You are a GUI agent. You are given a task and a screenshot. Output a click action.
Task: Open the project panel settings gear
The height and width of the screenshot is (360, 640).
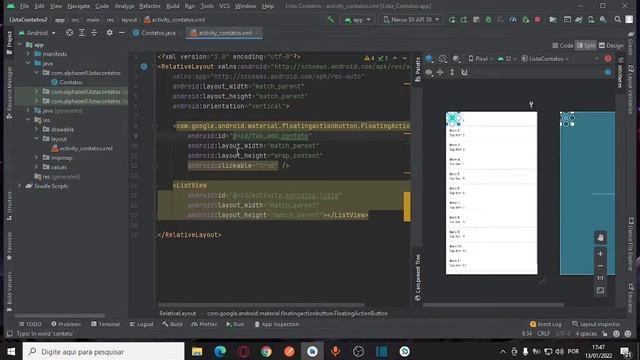click(109, 33)
